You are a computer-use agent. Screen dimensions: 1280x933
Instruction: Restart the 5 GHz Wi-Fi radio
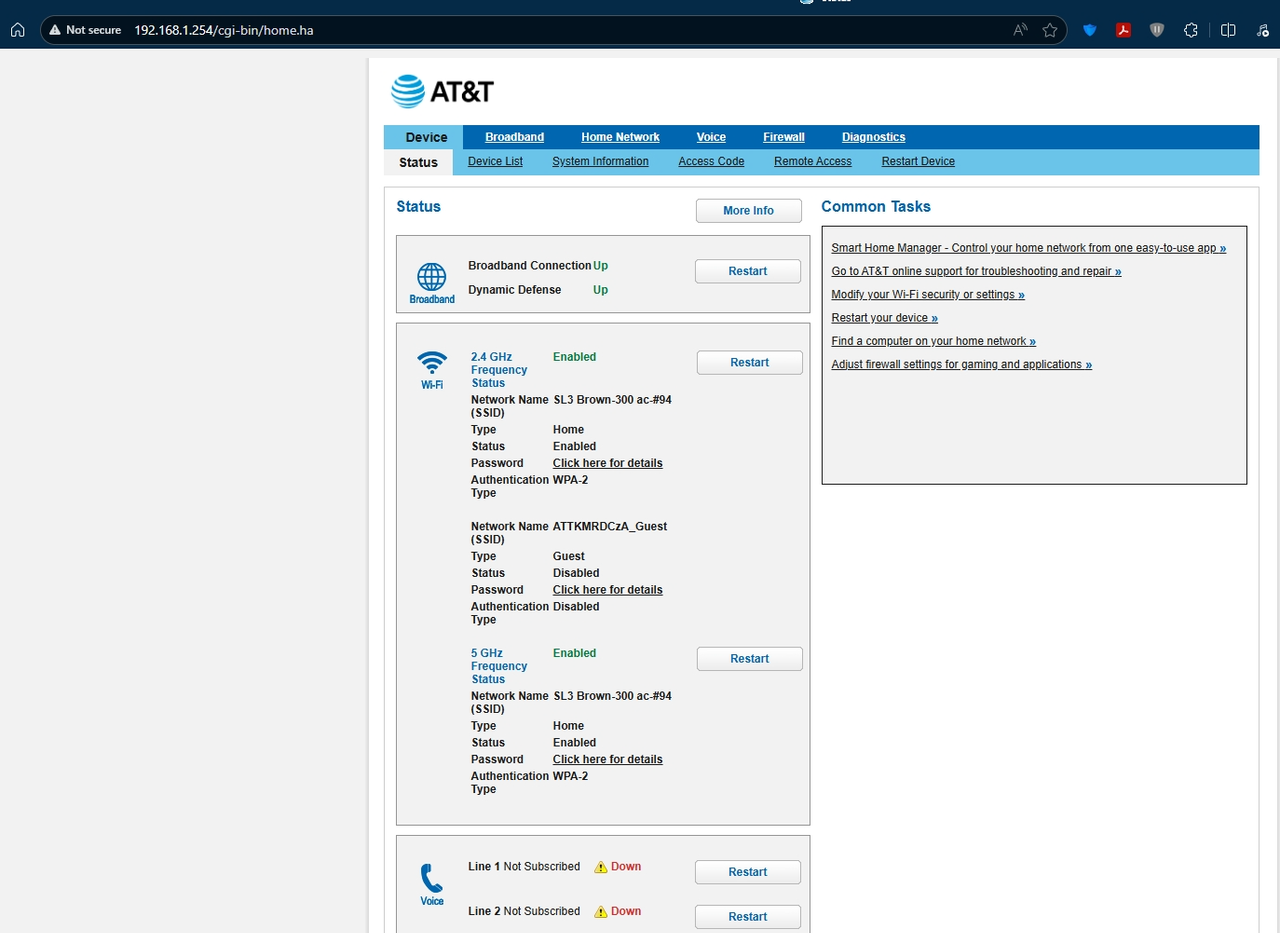pos(749,658)
